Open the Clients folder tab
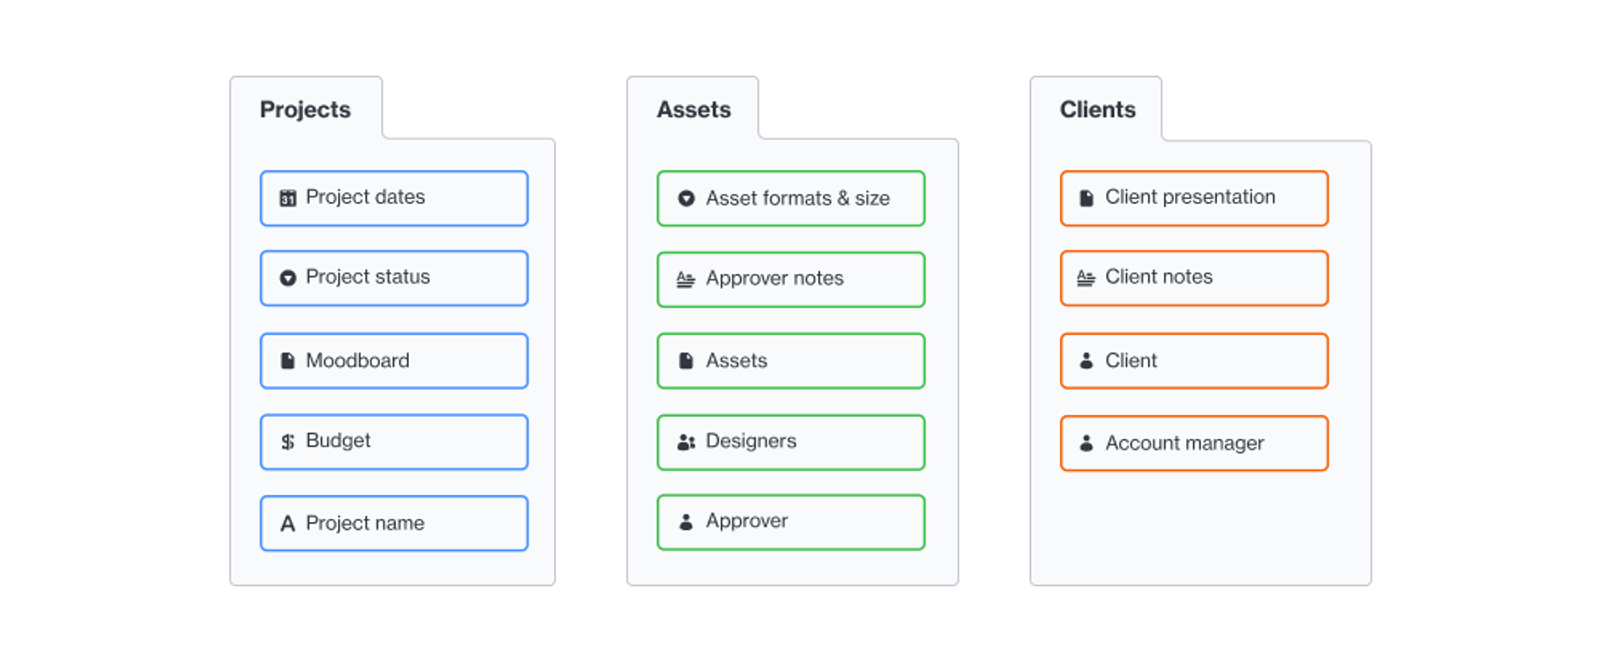The width and height of the screenshot is (1600, 661). [x=1098, y=109]
